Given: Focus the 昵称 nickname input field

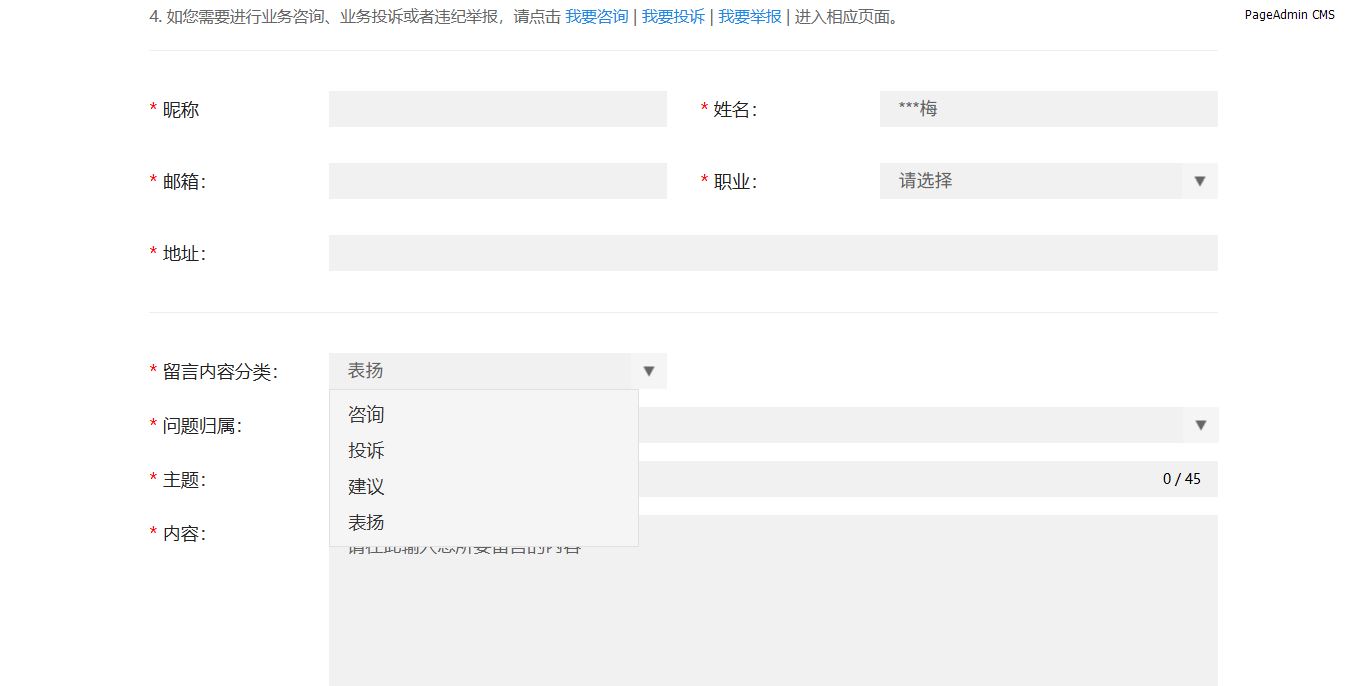Looking at the screenshot, I should [x=497, y=109].
